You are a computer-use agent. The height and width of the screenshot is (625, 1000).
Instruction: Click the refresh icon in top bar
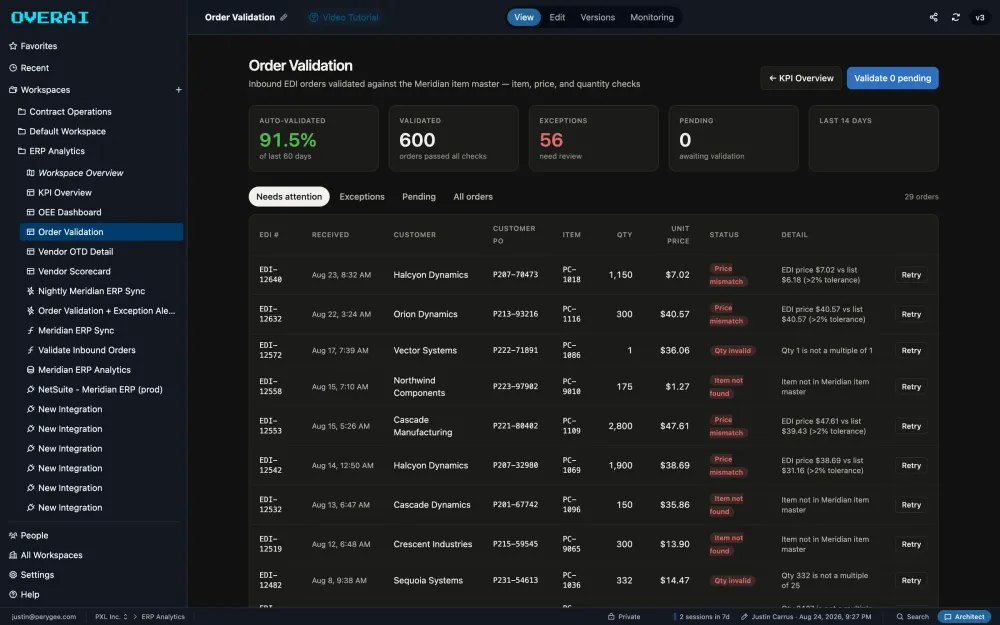tap(955, 17)
